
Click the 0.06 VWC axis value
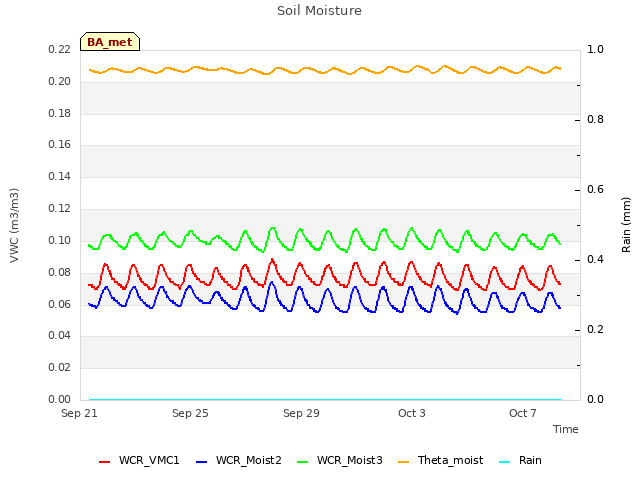click(60, 304)
